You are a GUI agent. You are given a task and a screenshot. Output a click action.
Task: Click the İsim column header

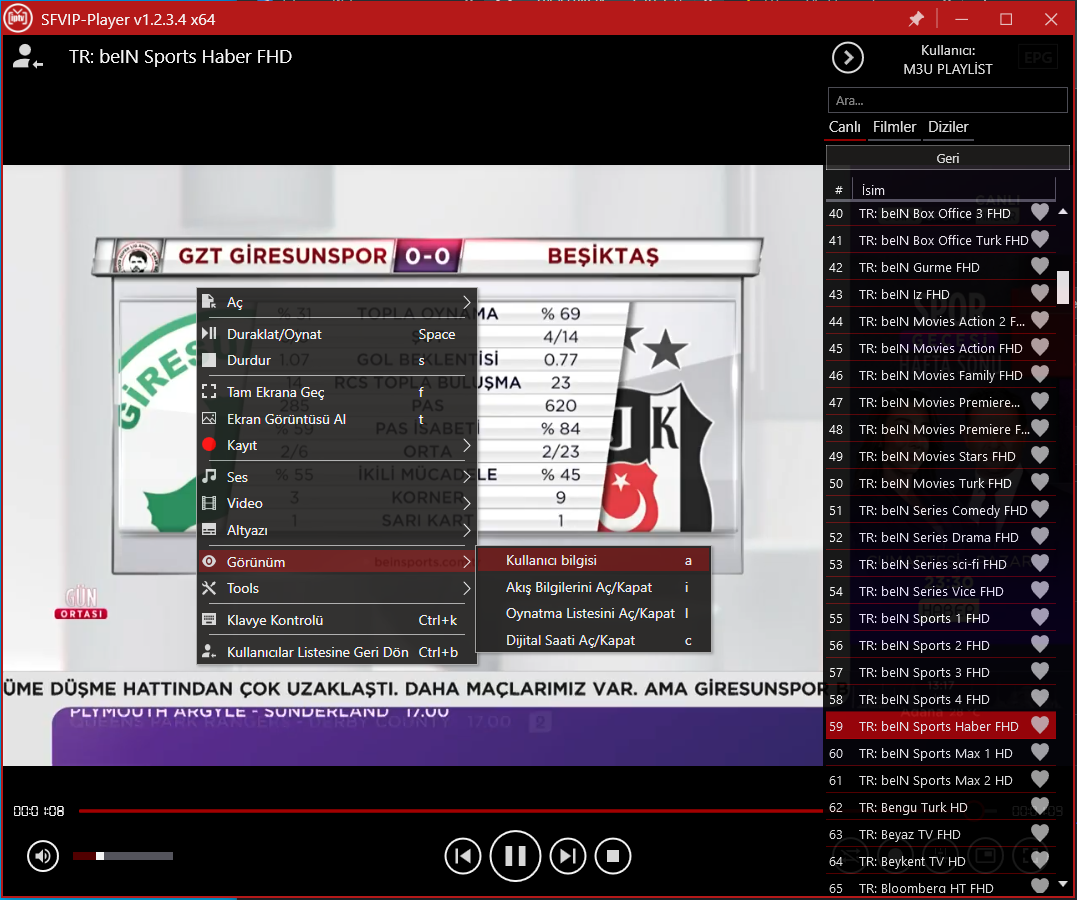pos(953,190)
